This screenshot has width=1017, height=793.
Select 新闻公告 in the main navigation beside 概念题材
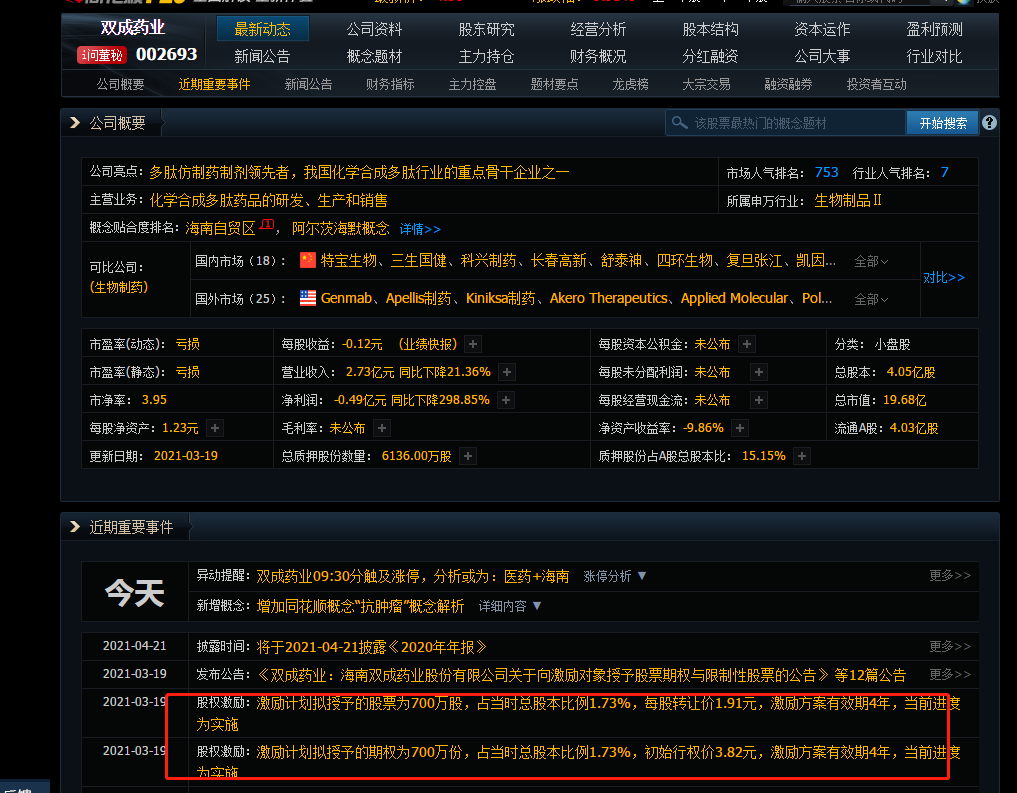[x=262, y=56]
